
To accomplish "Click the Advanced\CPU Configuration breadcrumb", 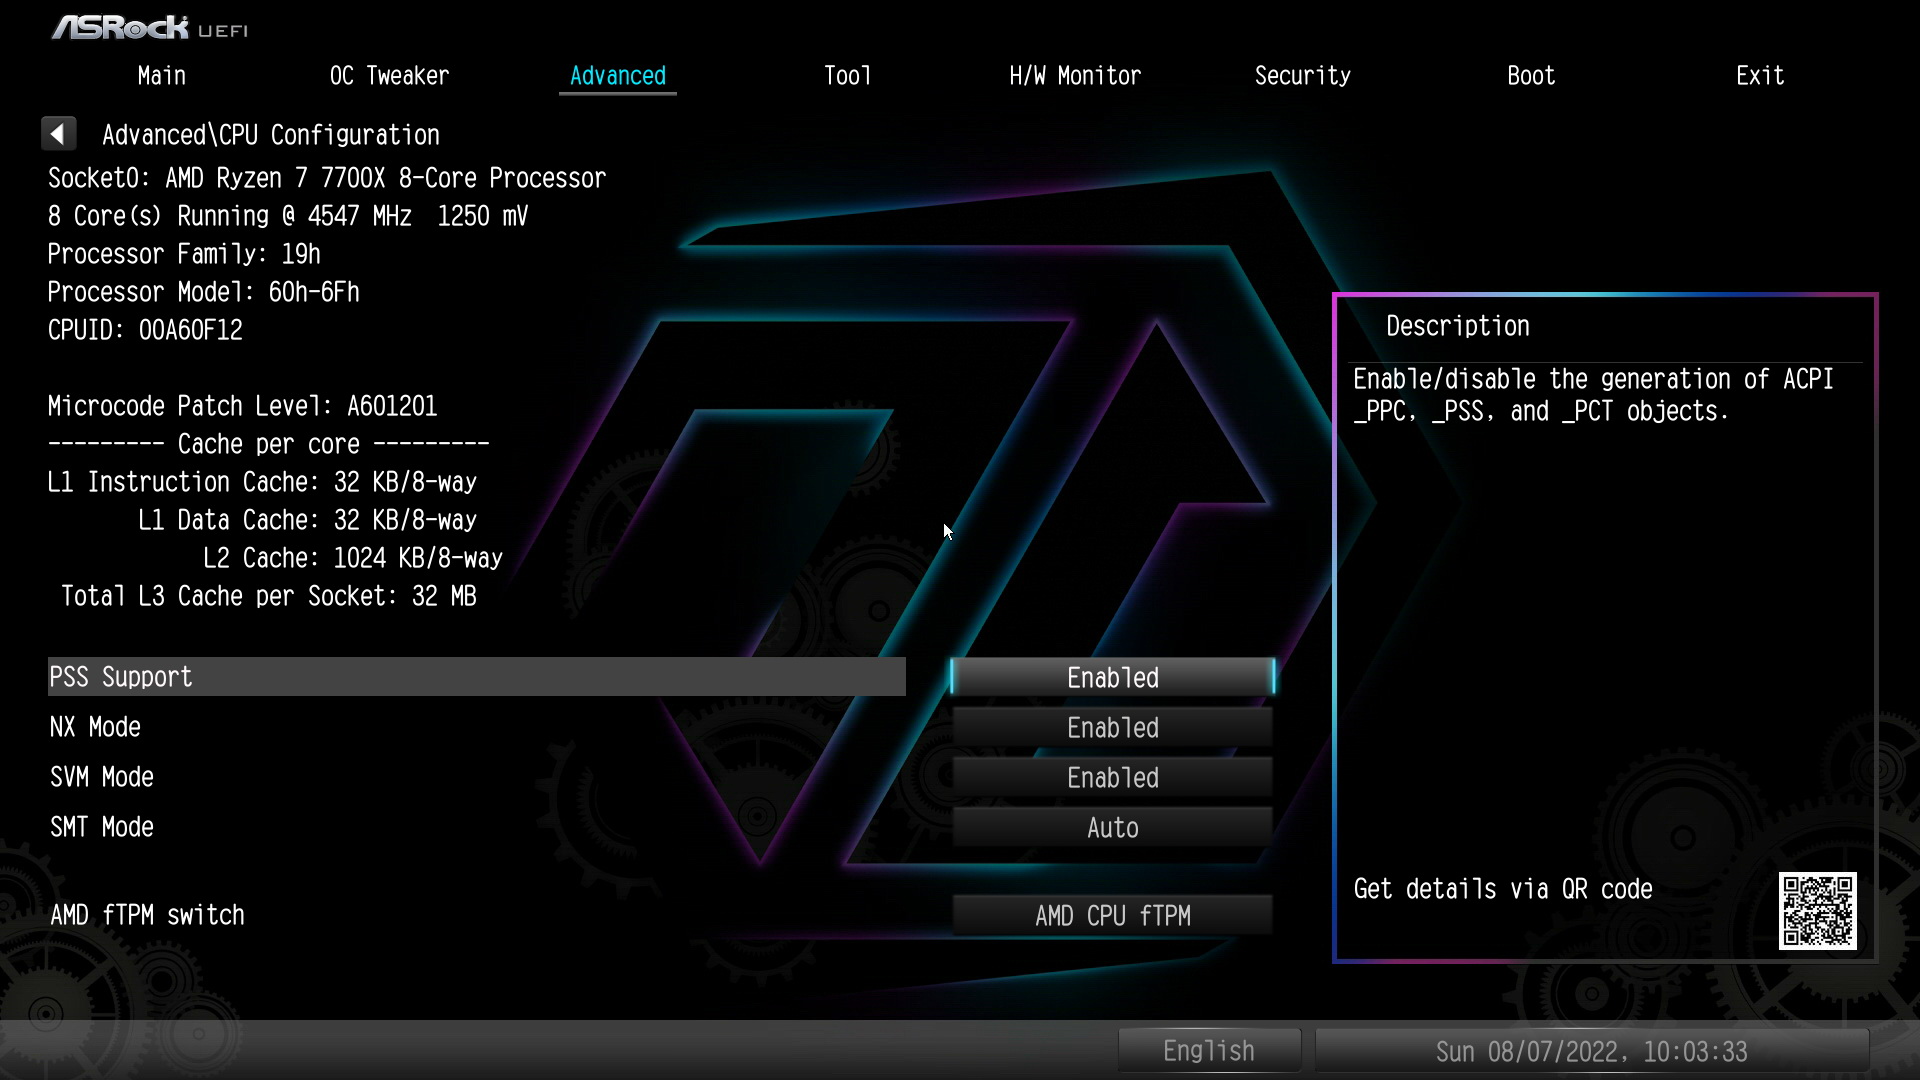I will [271, 135].
